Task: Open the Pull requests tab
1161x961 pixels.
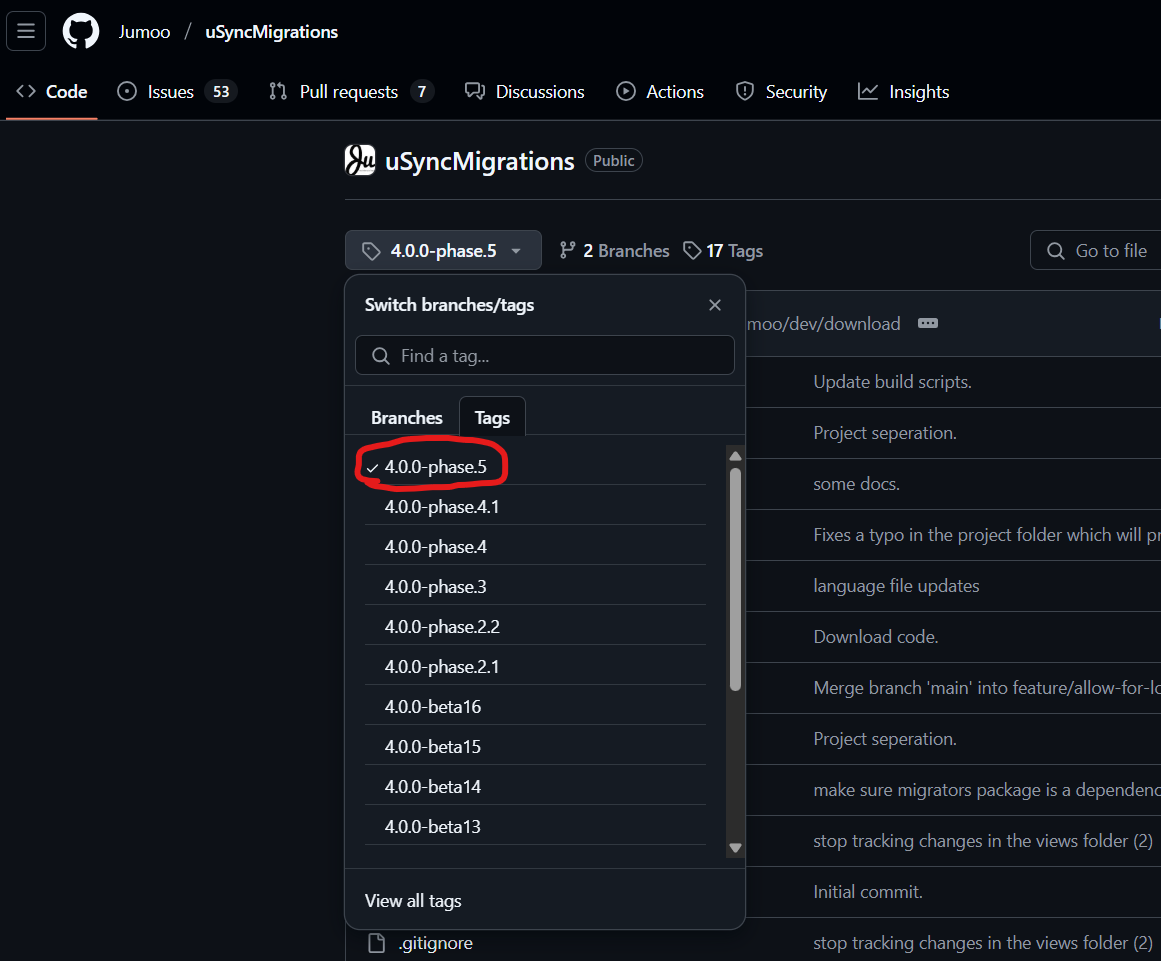Action: coord(350,92)
